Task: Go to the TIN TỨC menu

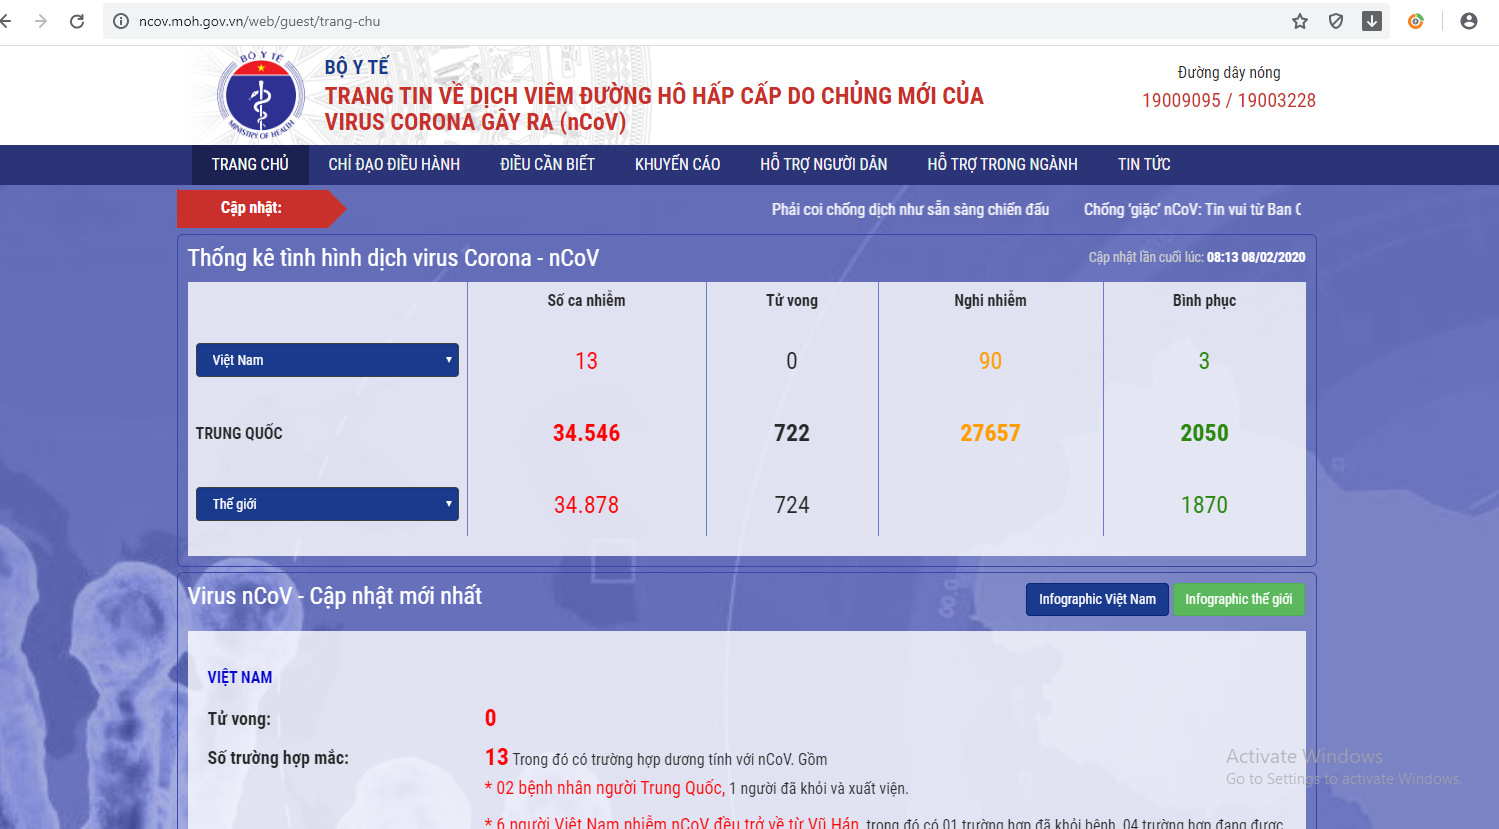Action: pos(1144,164)
